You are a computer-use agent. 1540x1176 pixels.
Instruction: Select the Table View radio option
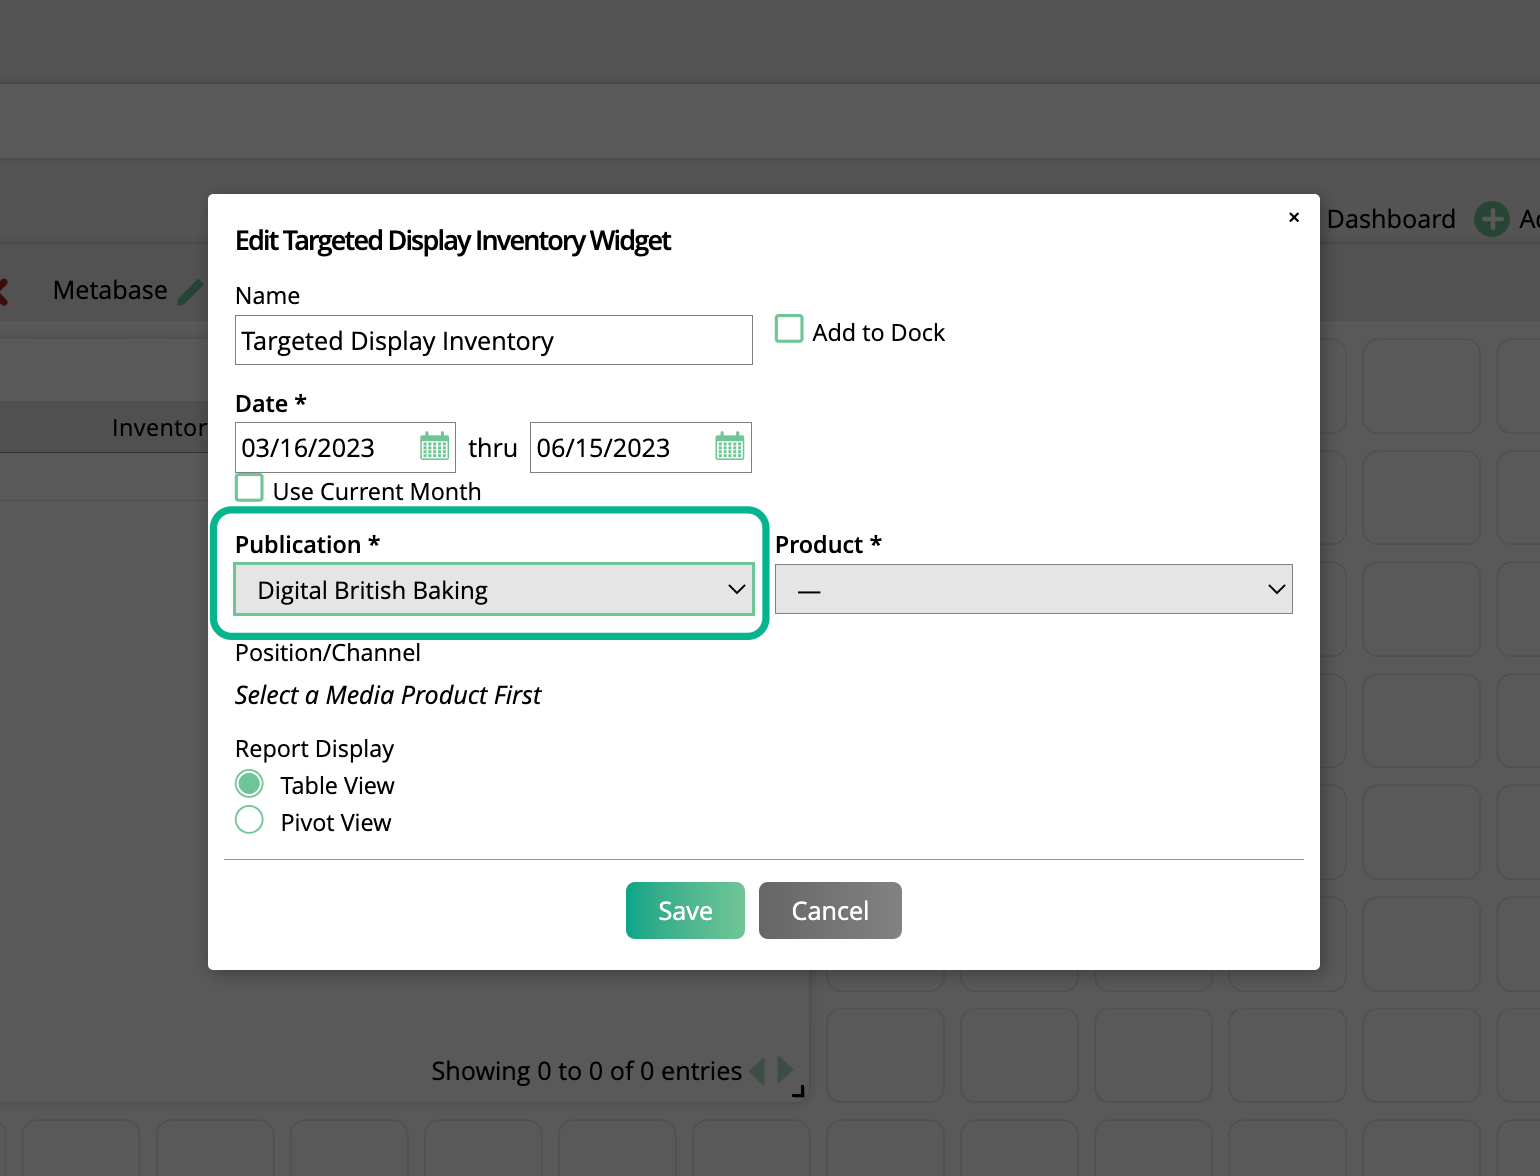pos(249,784)
